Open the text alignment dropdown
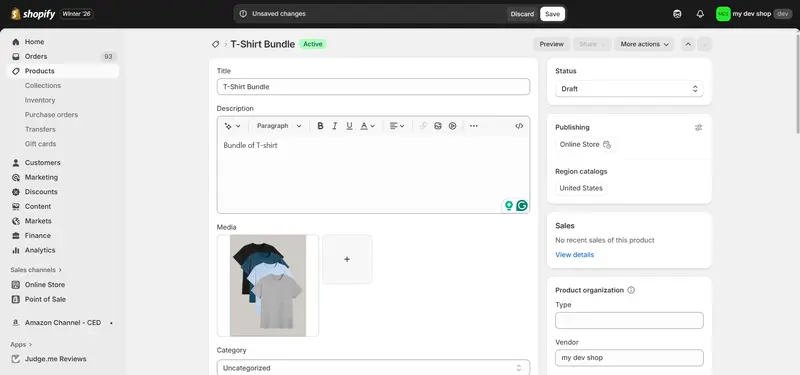Image resolution: width=800 pixels, height=375 pixels. (397, 126)
